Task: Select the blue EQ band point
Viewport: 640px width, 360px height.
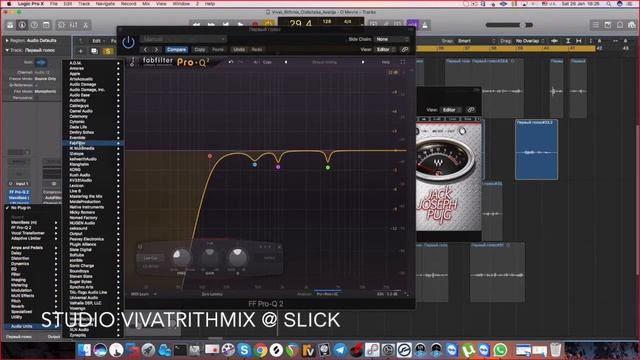Action: tap(255, 164)
